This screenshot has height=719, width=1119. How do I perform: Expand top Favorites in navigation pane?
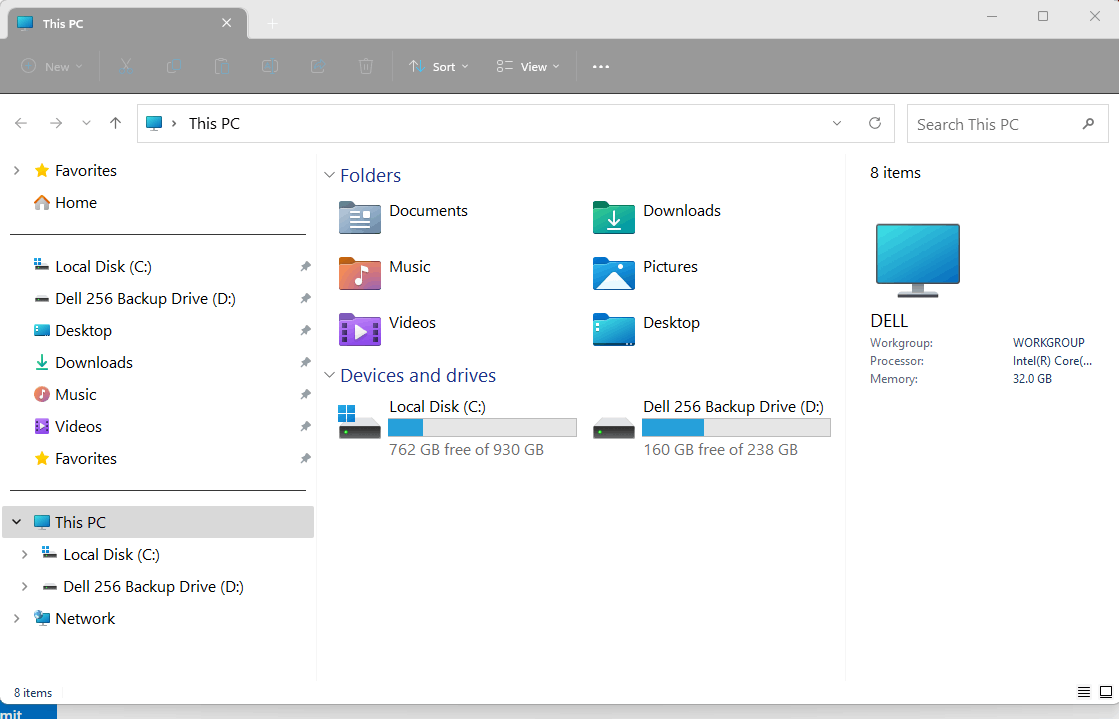coord(16,170)
